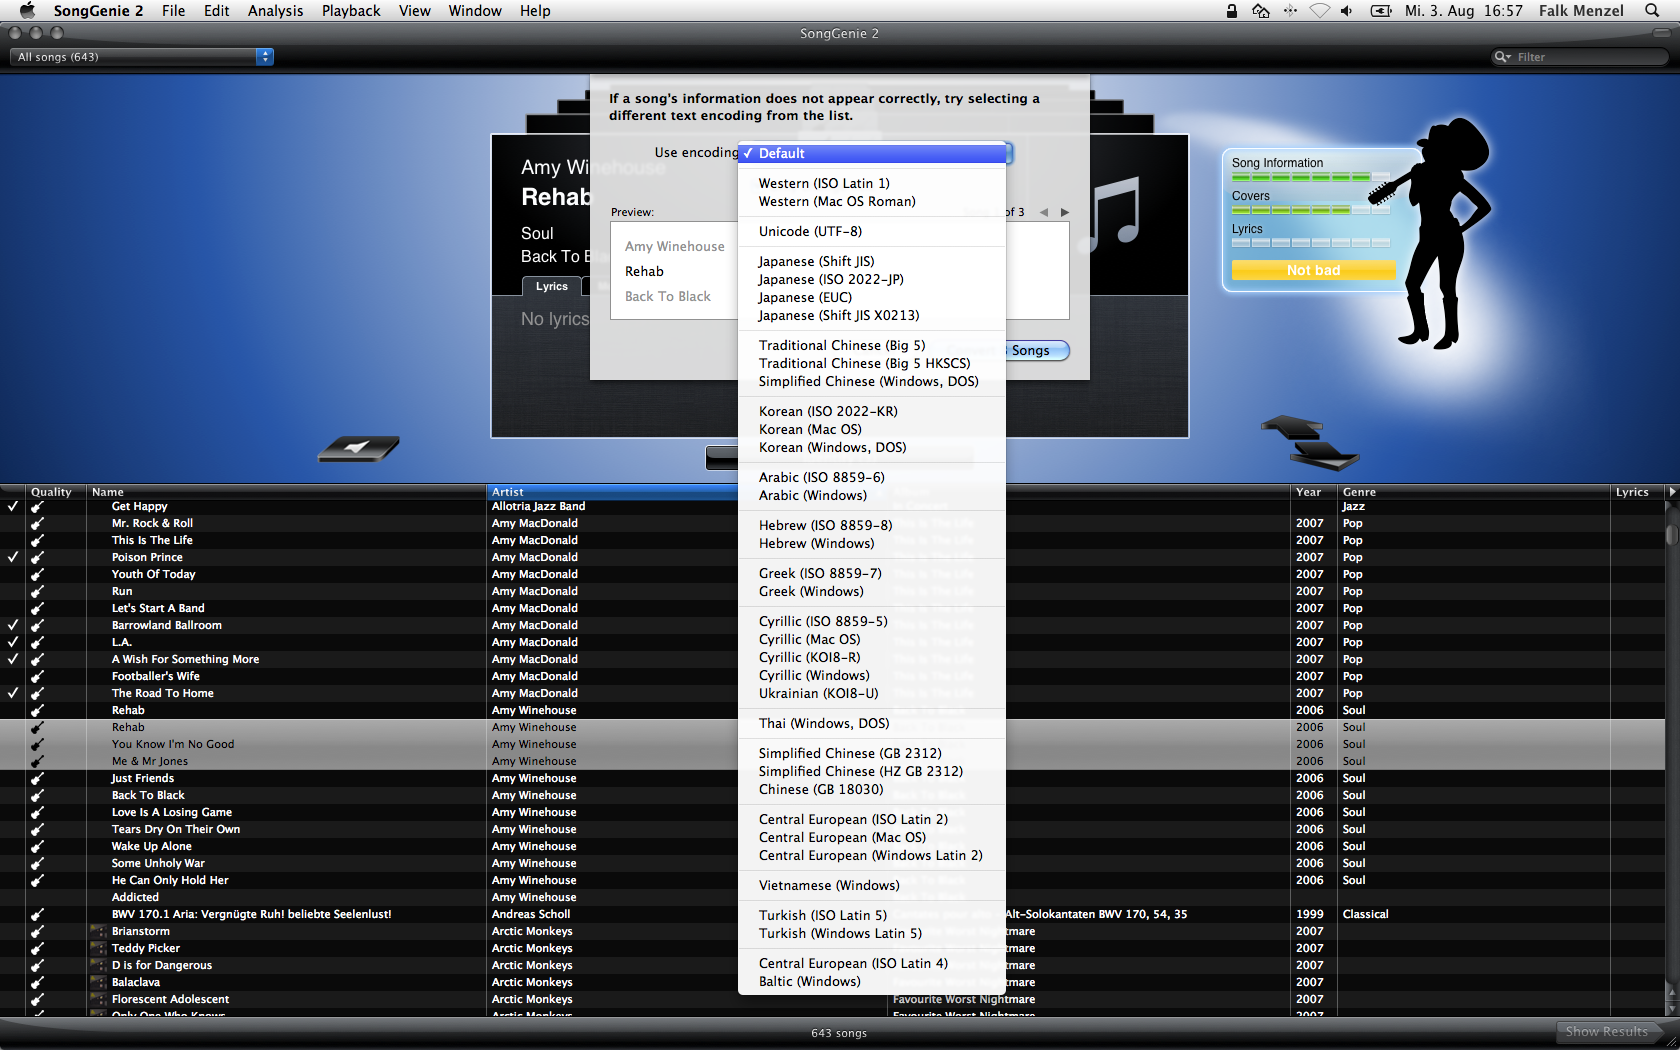Sort by the Name column header
The width and height of the screenshot is (1680, 1050).
(x=286, y=492)
